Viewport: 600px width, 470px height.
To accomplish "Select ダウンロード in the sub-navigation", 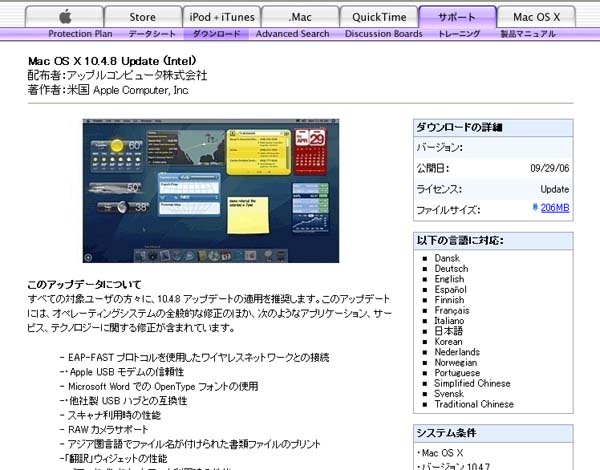I will pos(216,34).
